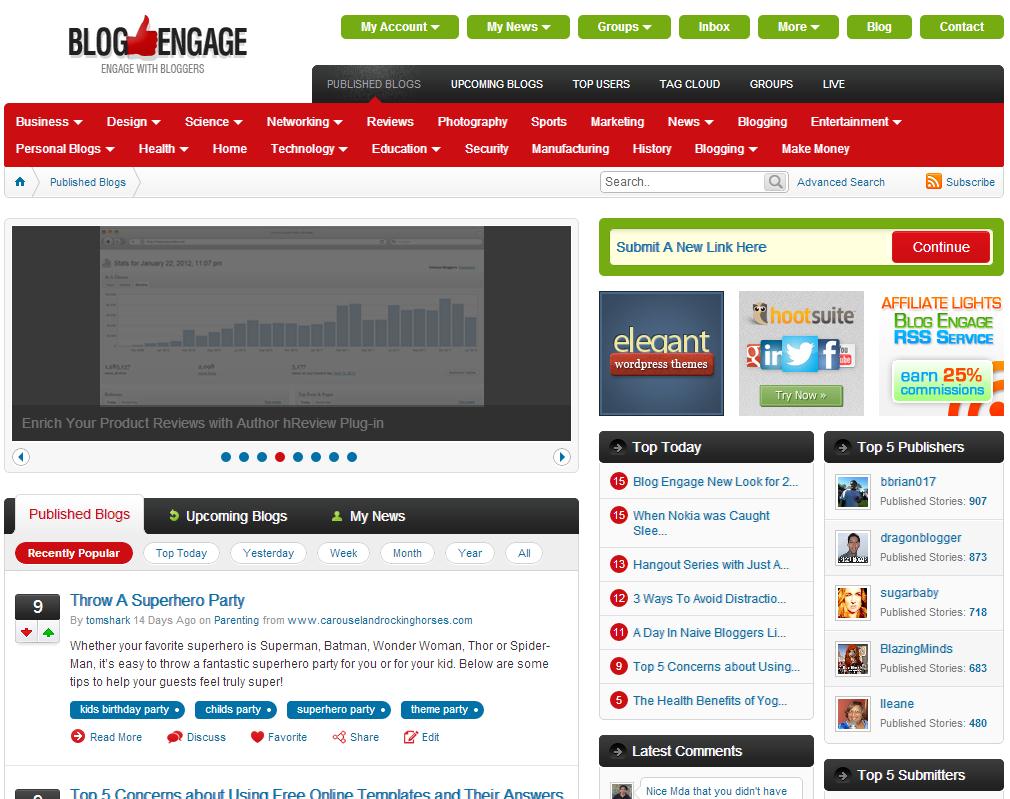This screenshot has width=1010, height=799.
Task: Click the Top 5 Publishers arrow icon
Action: click(842, 447)
